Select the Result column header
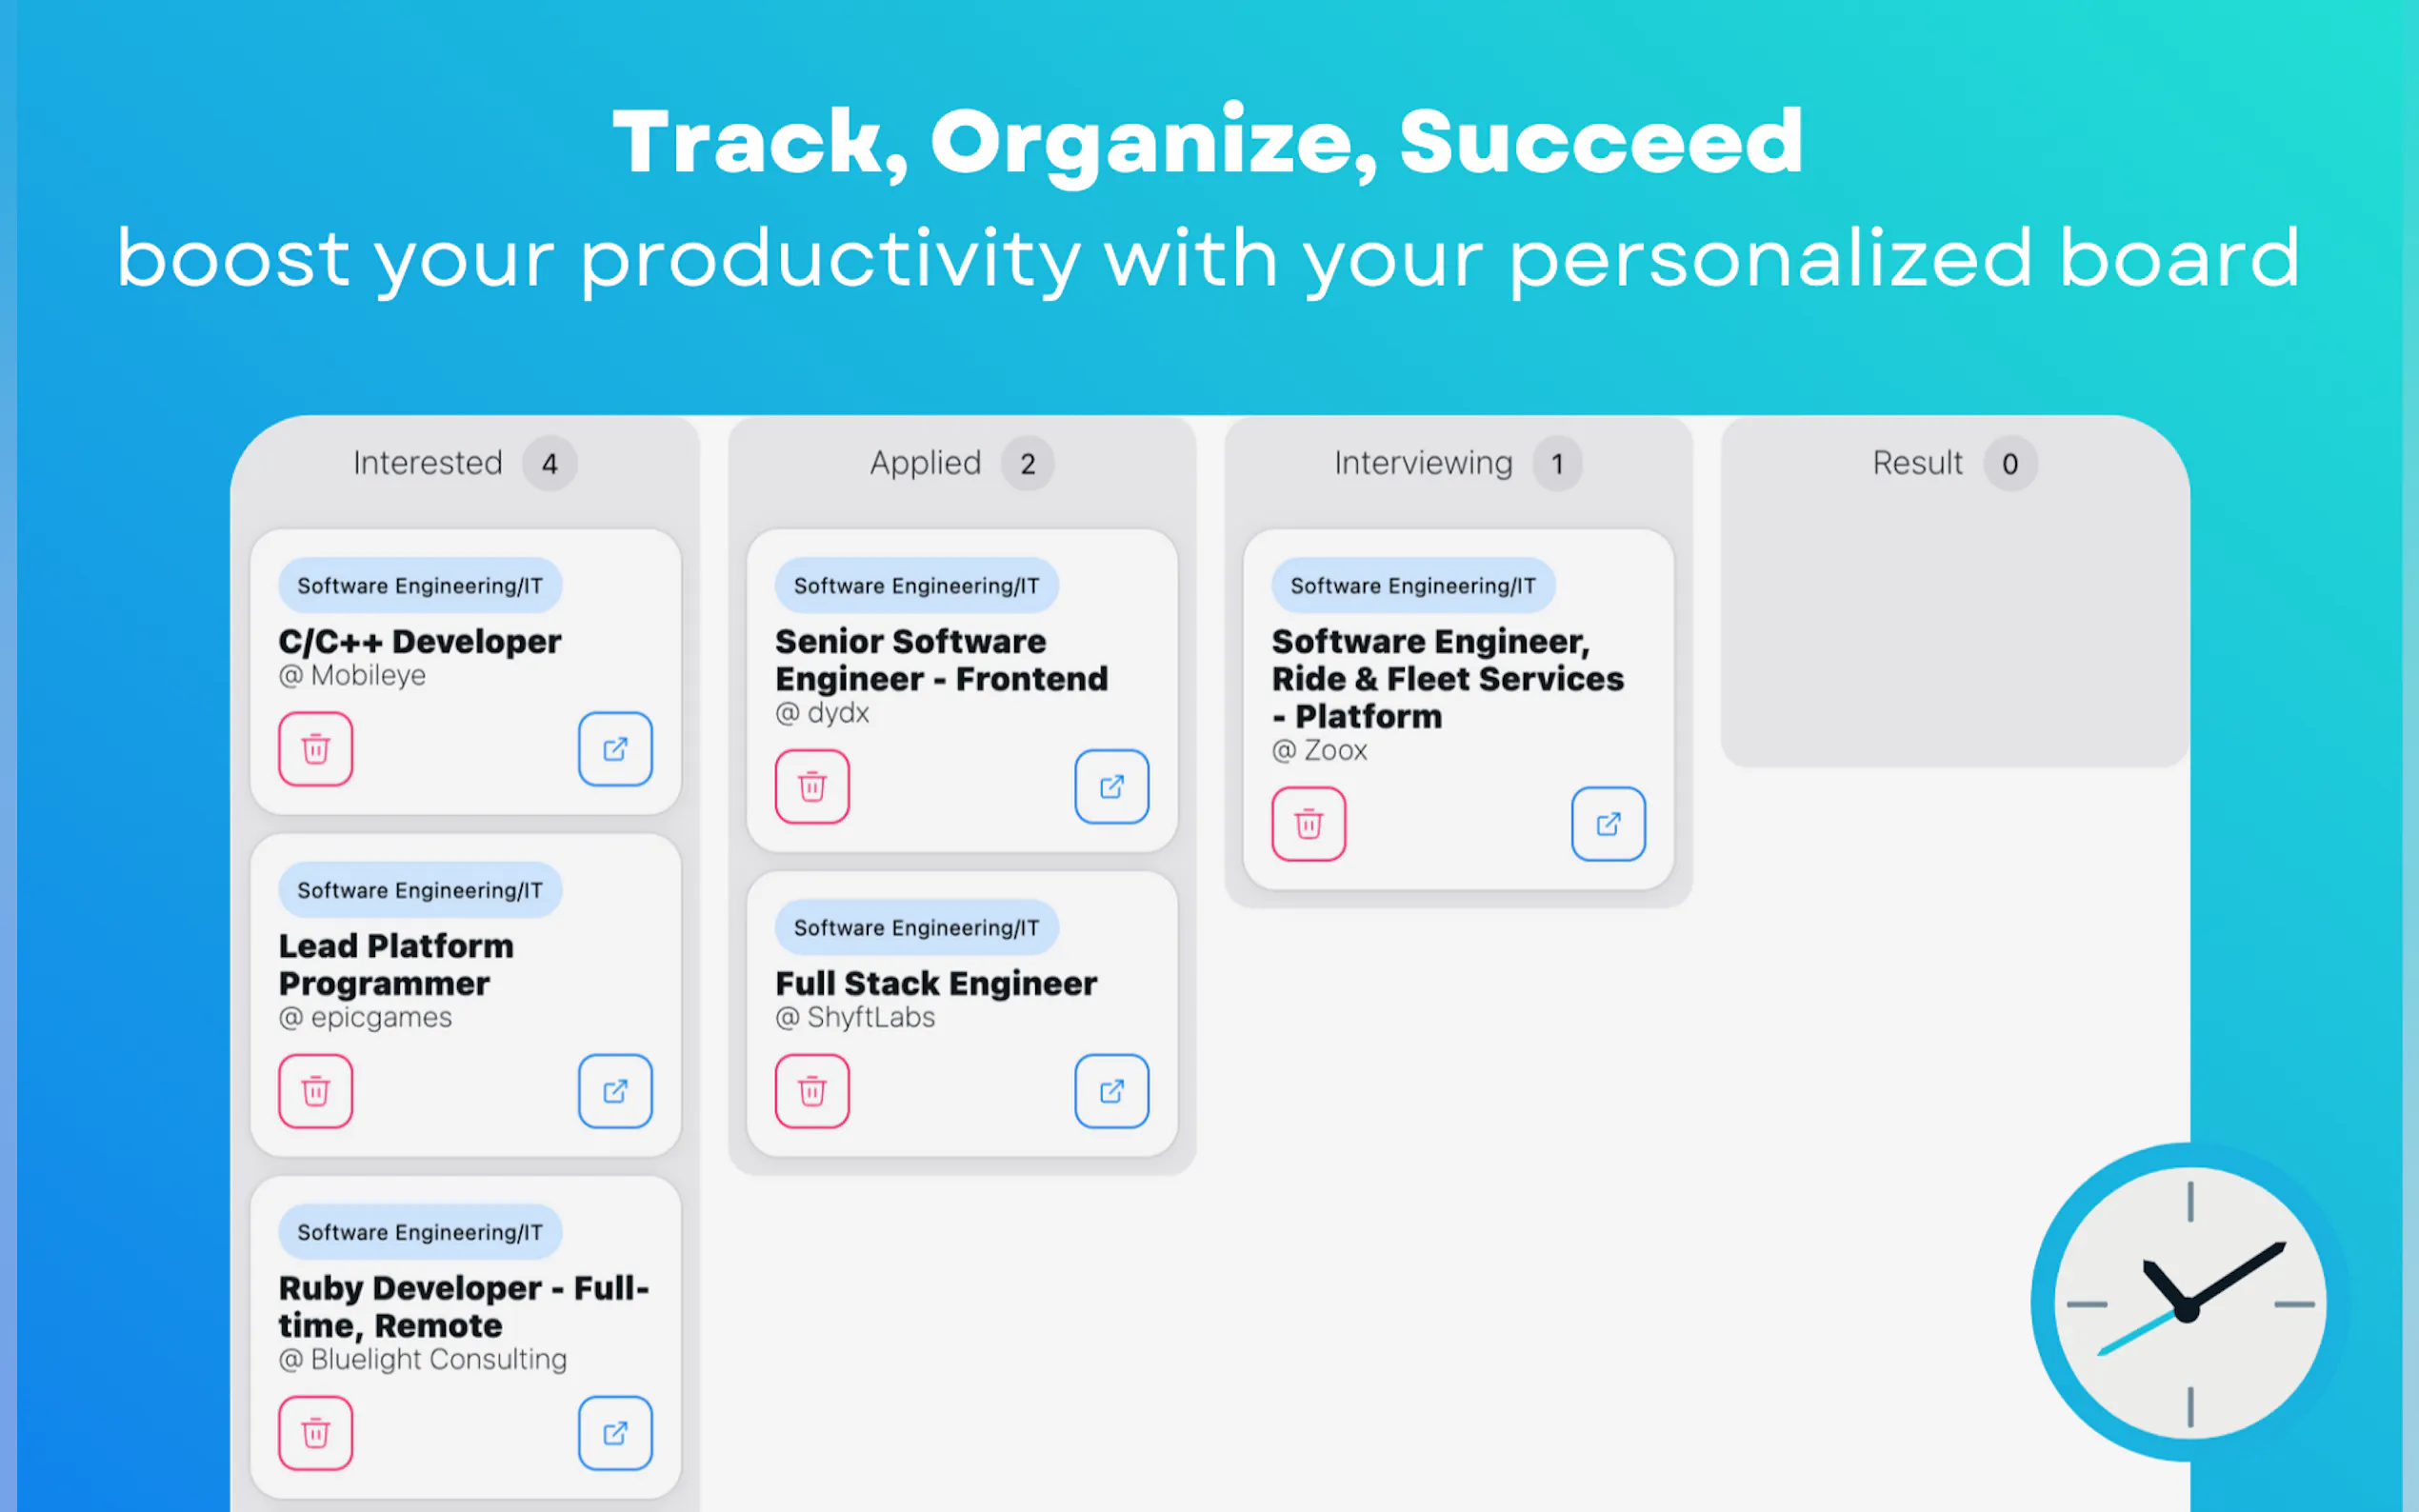Viewport: 2419px width, 1512px height. point(1917,463)
